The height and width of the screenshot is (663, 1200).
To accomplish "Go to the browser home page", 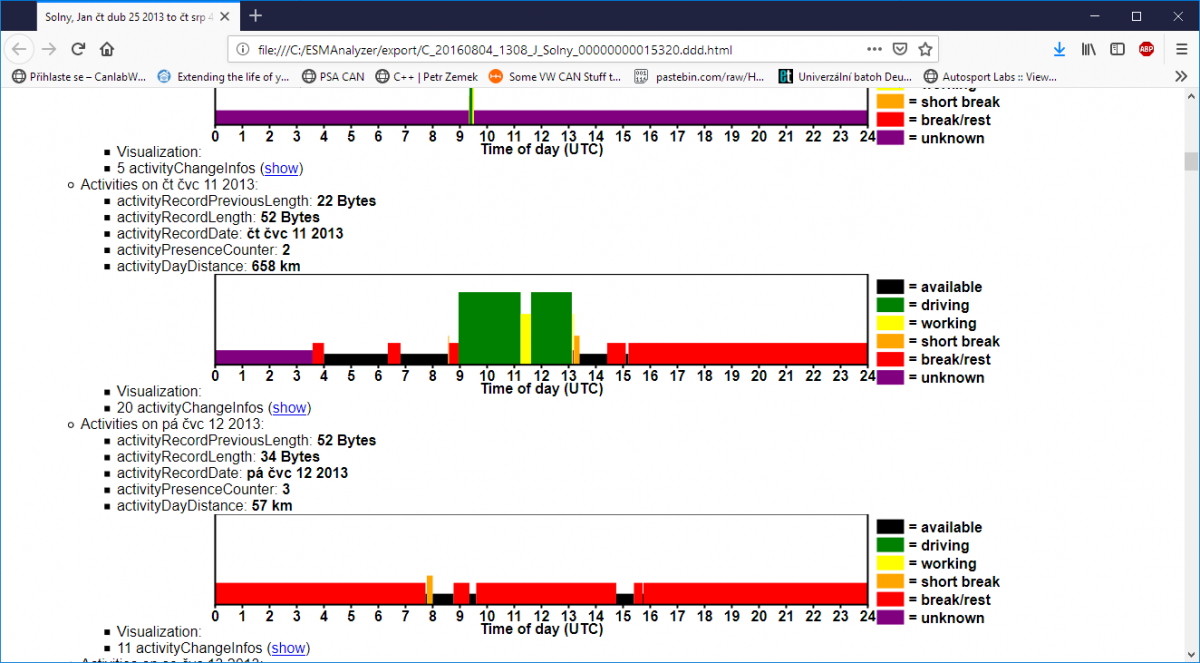I will (107, 49).
